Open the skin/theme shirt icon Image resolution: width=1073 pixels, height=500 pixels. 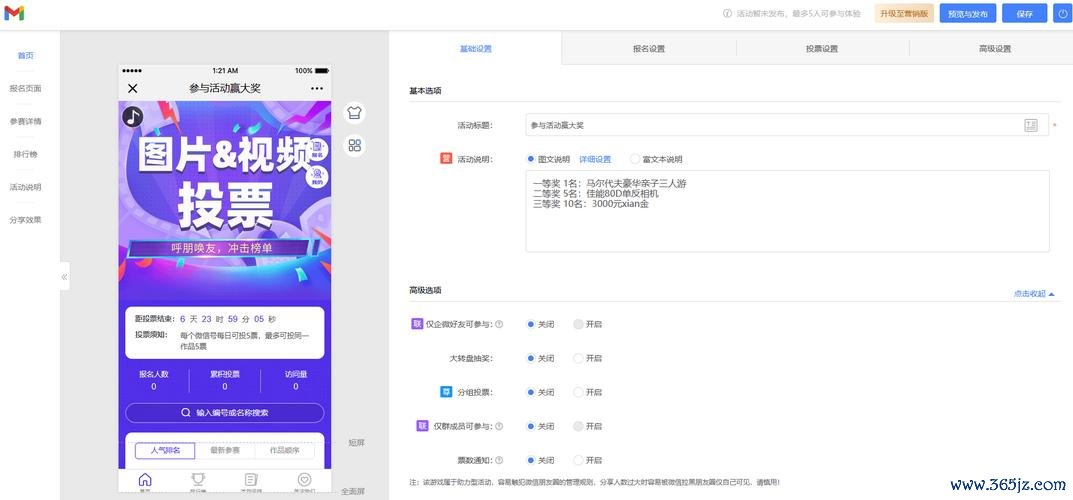(x=354, y=113)
